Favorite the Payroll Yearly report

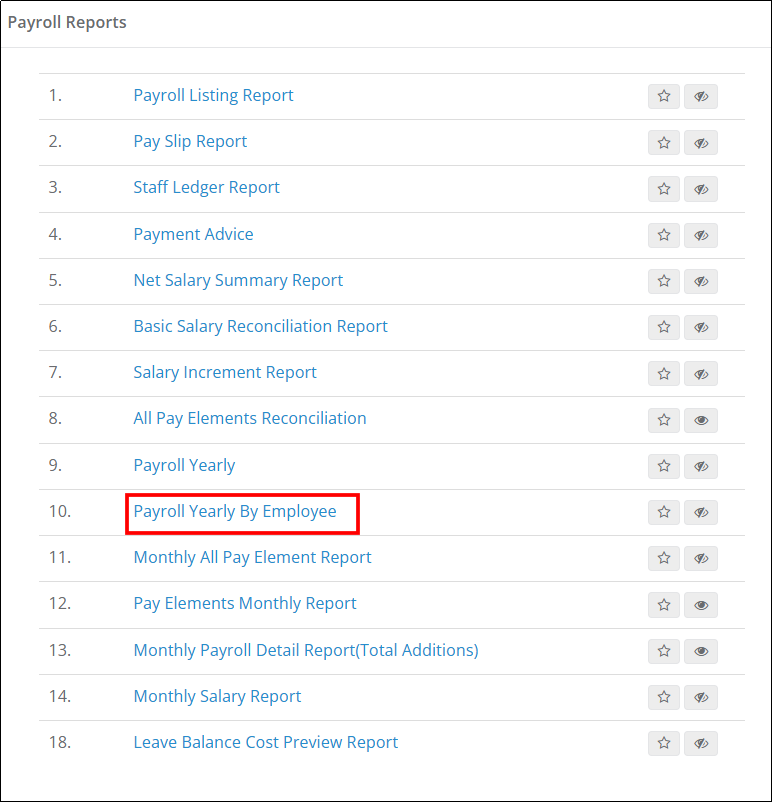(664, 466)
